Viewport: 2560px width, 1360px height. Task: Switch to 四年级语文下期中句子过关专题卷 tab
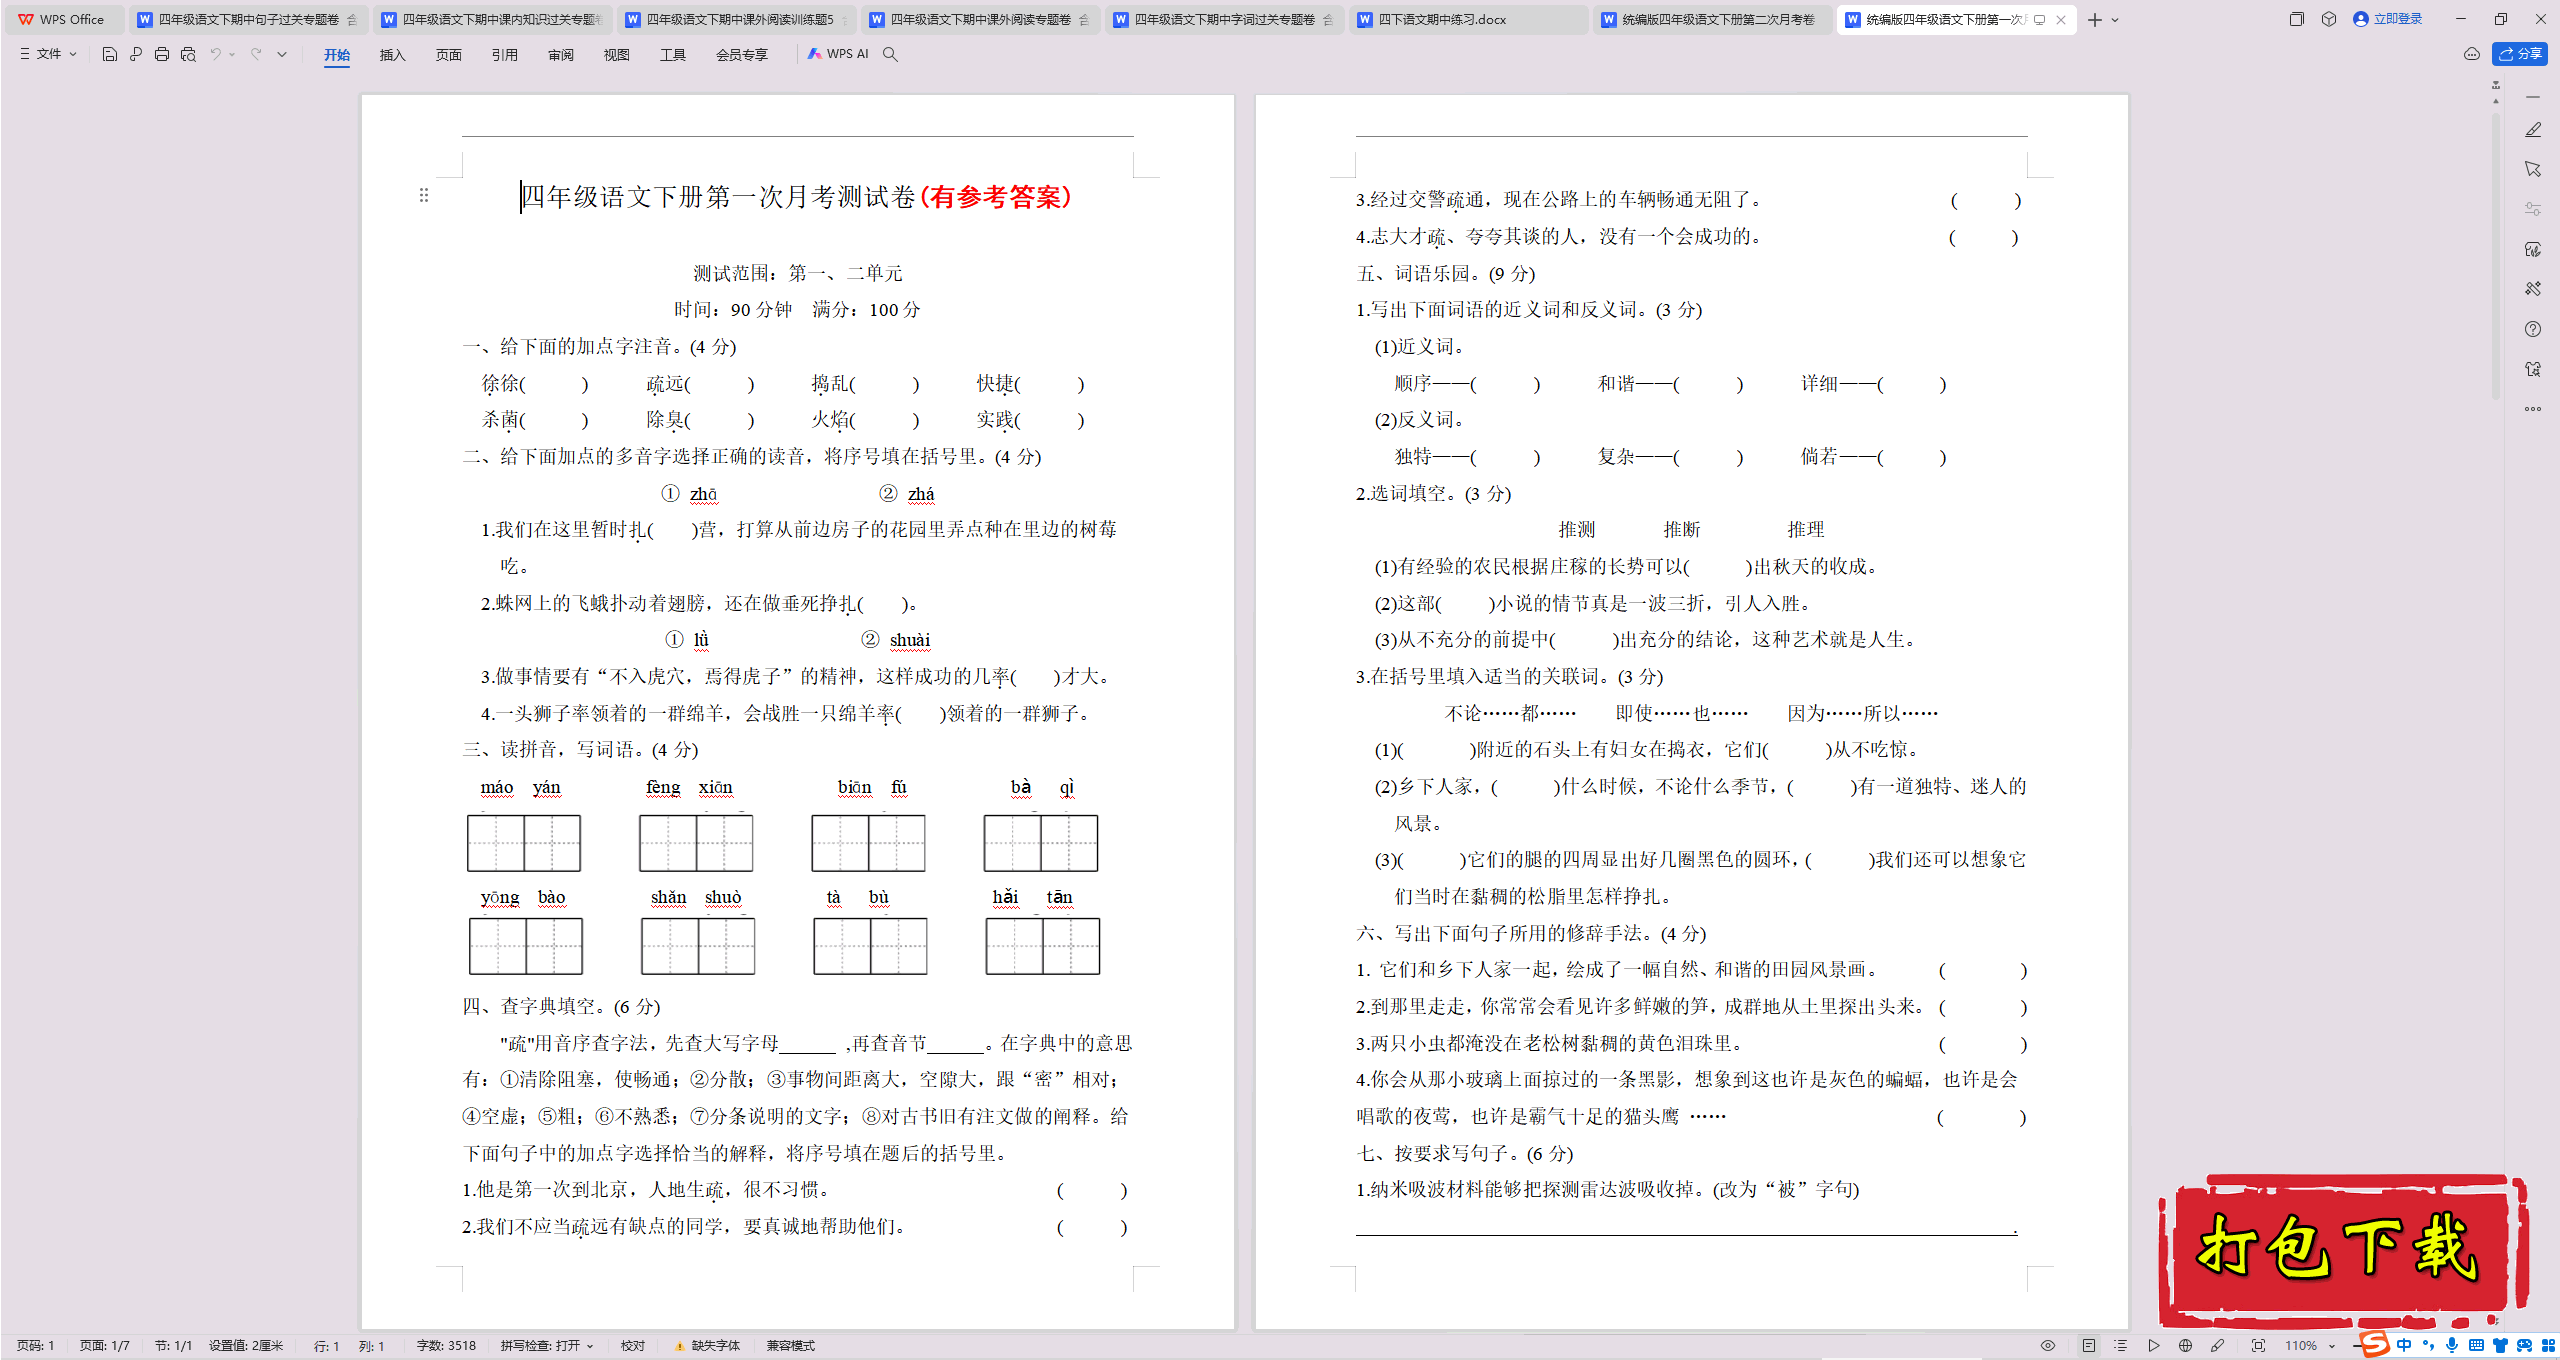248,19
